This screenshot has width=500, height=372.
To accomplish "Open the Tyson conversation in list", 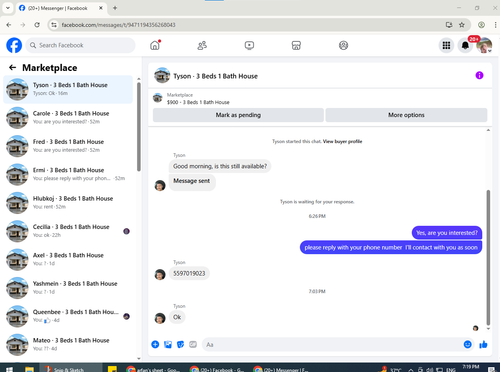I will tap(68, 89).
